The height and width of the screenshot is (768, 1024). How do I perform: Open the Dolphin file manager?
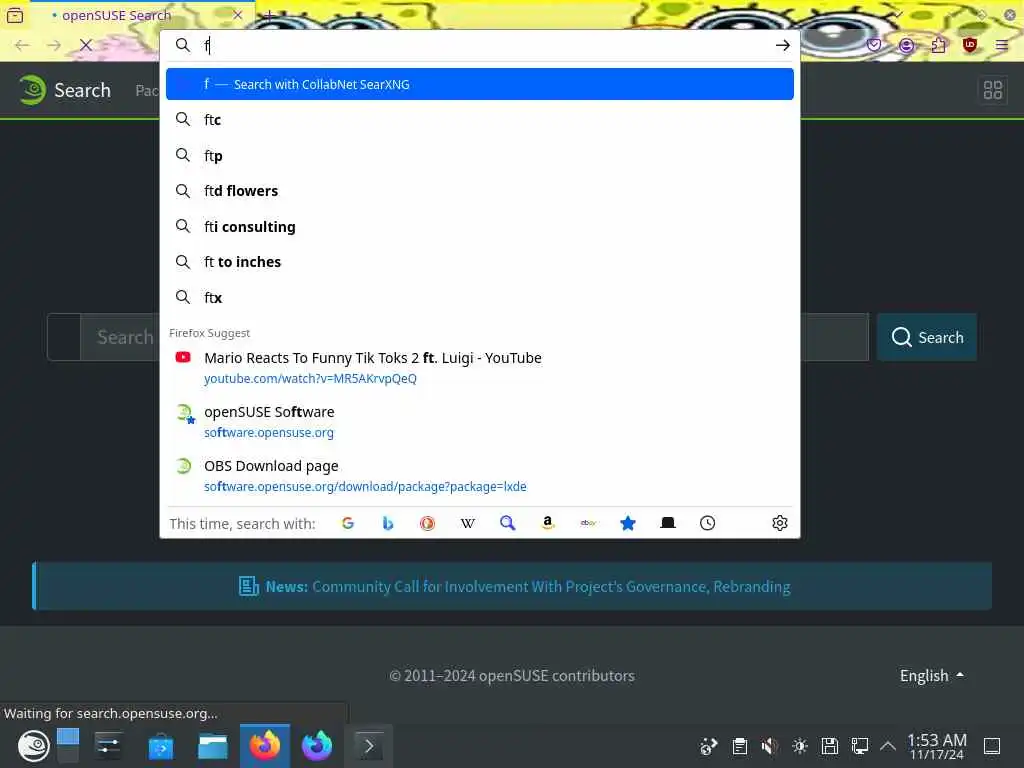coord(212,746)
